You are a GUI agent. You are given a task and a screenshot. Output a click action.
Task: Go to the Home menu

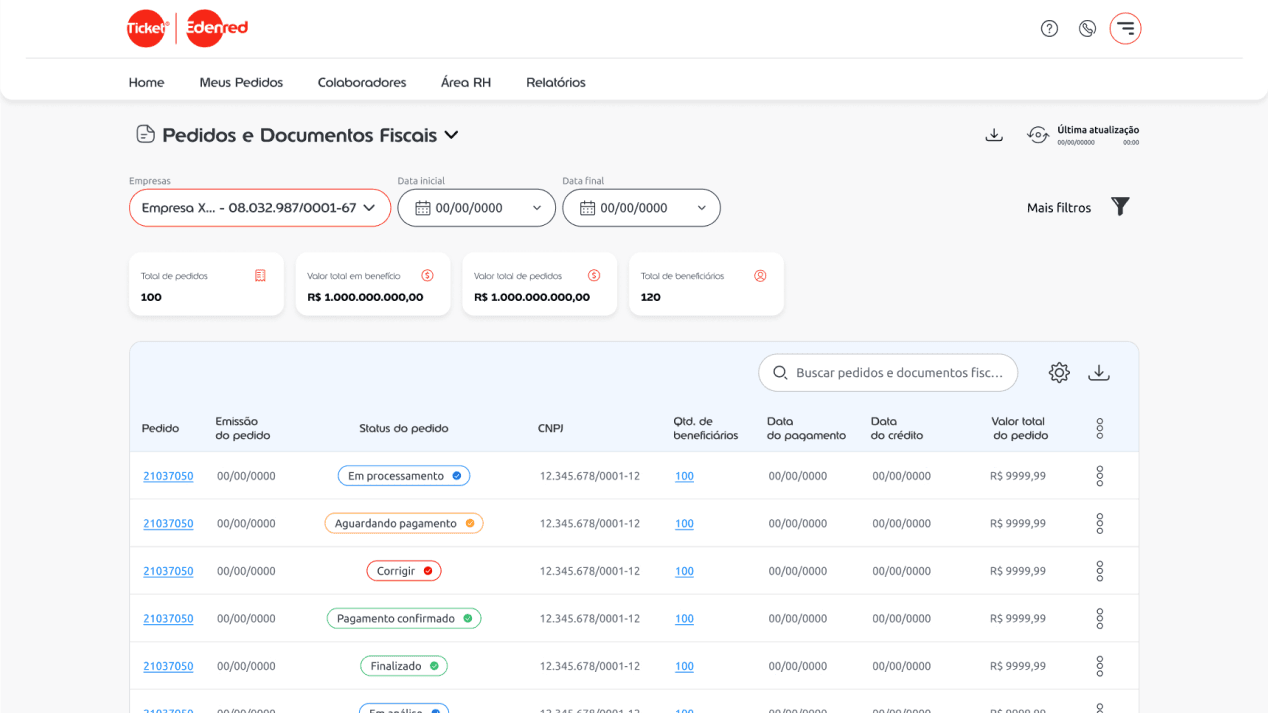(146, 82)
